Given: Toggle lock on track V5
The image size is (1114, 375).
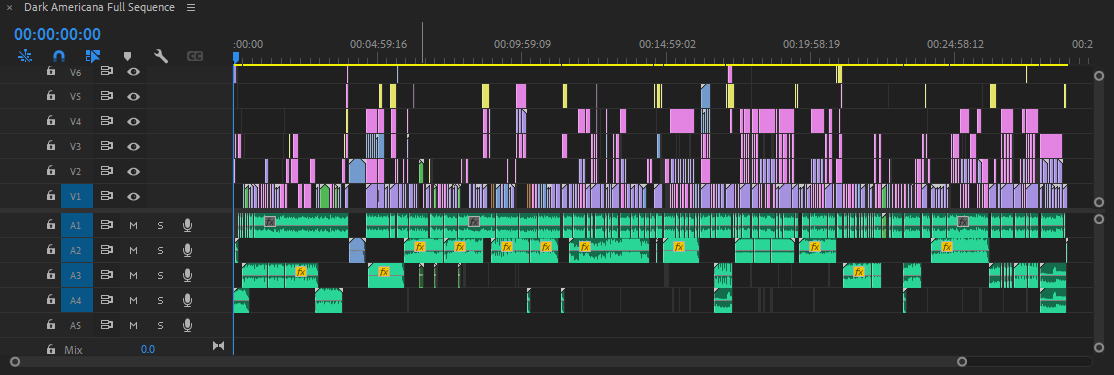Looking at the screenshot, I should coord(50,96).
